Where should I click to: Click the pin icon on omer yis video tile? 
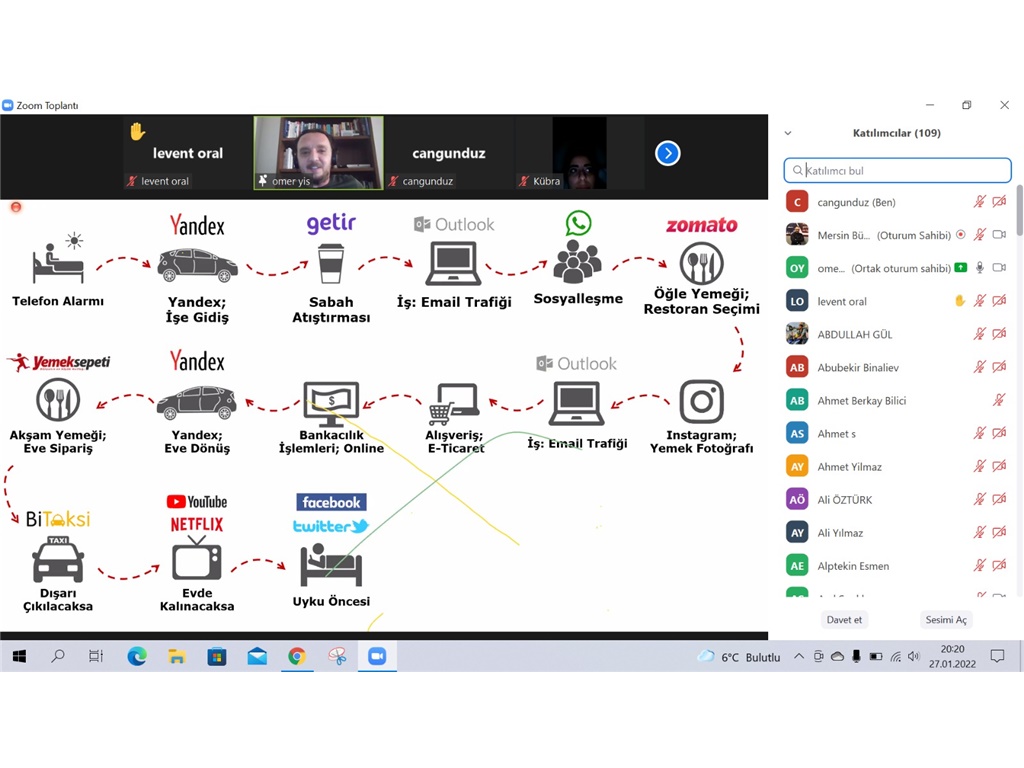[263, 180]
